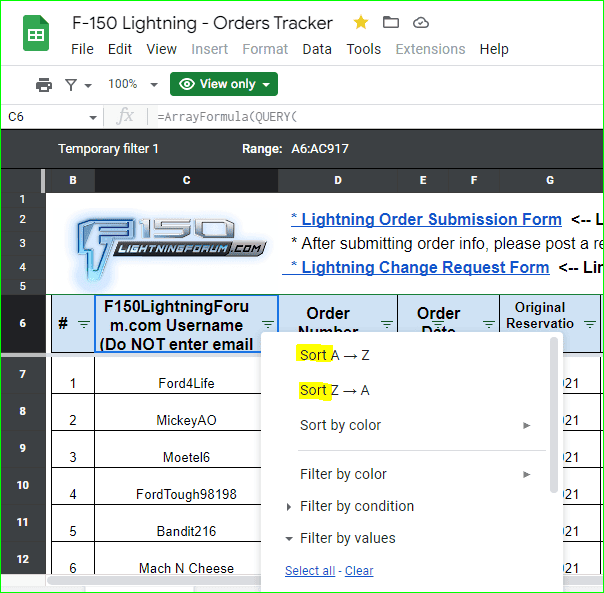604x593 pixels.
Task: Choose Sort A → Z option
Action: click(335, 355)
